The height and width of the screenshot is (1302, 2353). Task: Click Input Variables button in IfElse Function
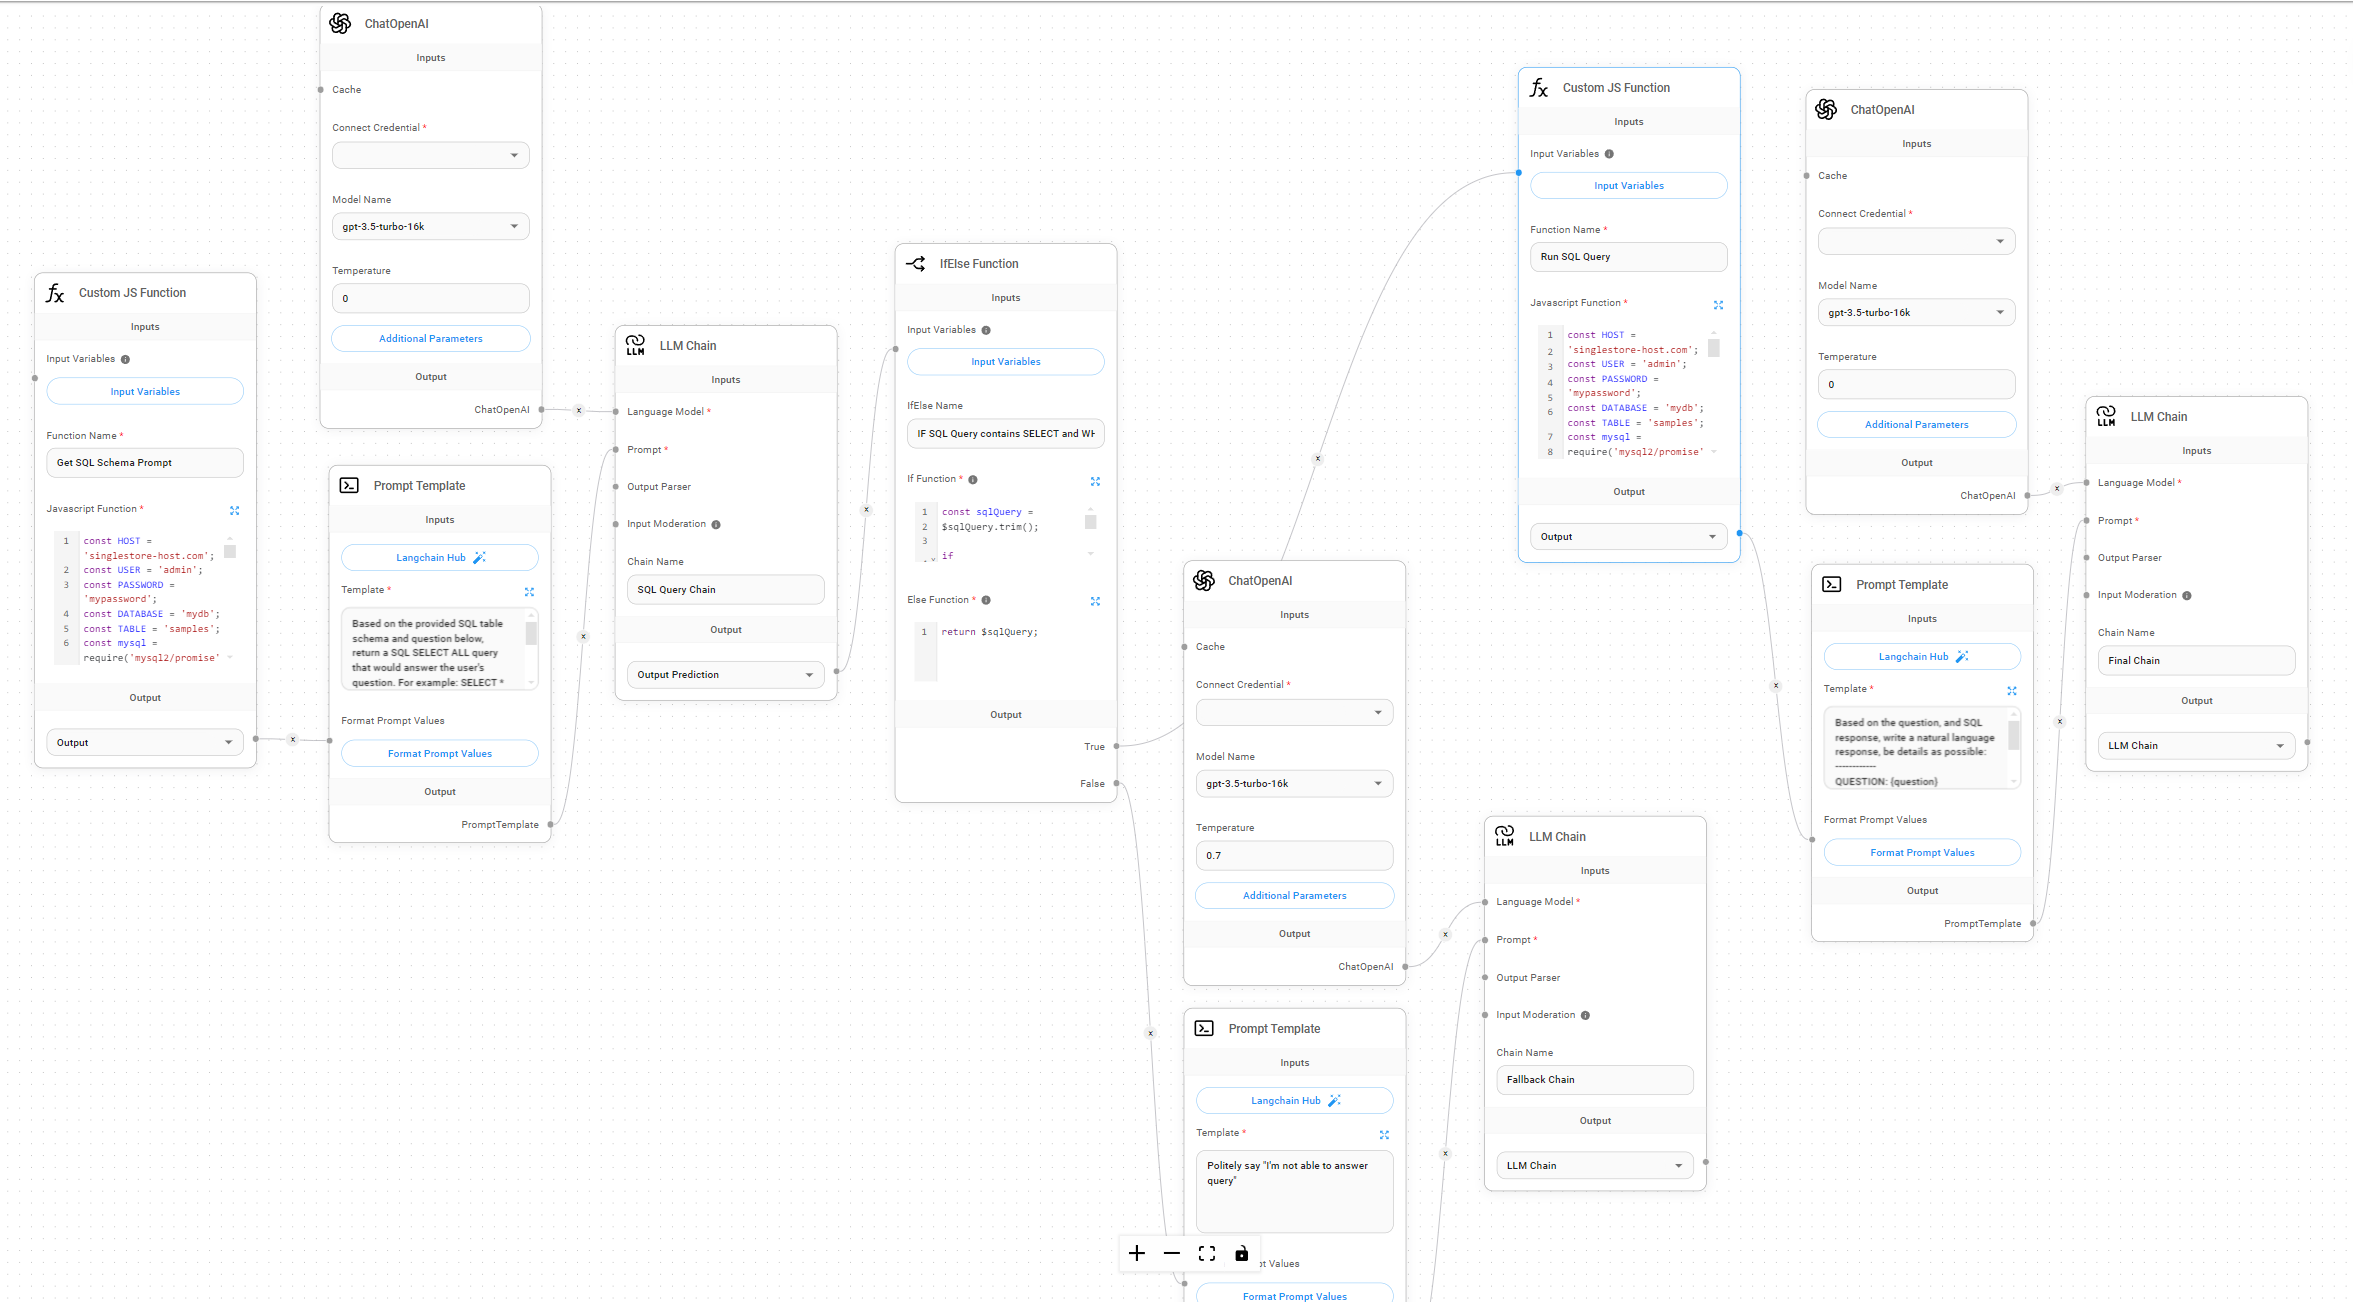point(1005,362)
